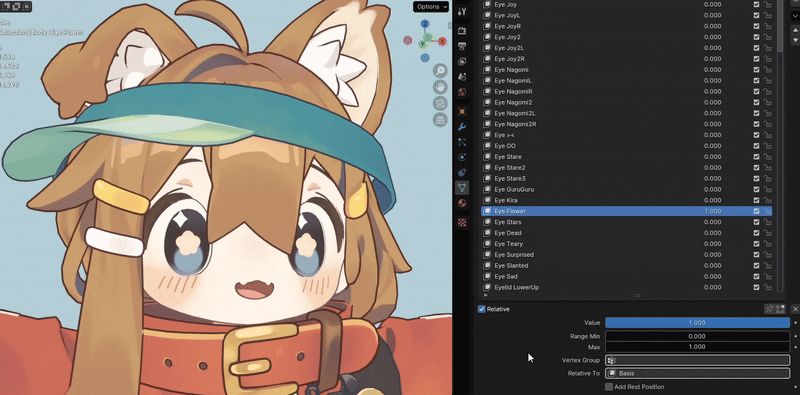This screenshot has width=800, height=395.
Task: Open the Relative To Basis selector
Action: click(697, 374)
